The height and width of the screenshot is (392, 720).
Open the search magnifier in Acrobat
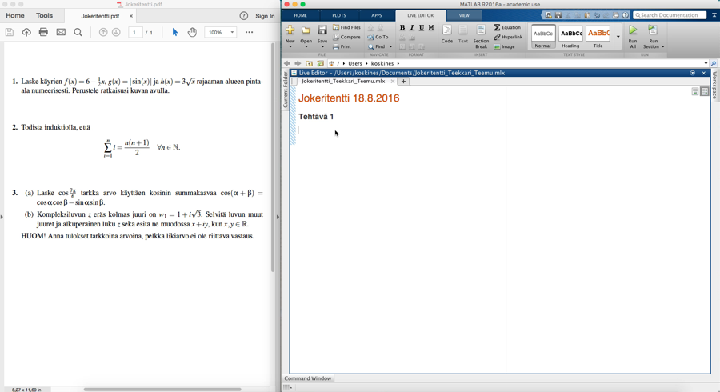point(78,32)
